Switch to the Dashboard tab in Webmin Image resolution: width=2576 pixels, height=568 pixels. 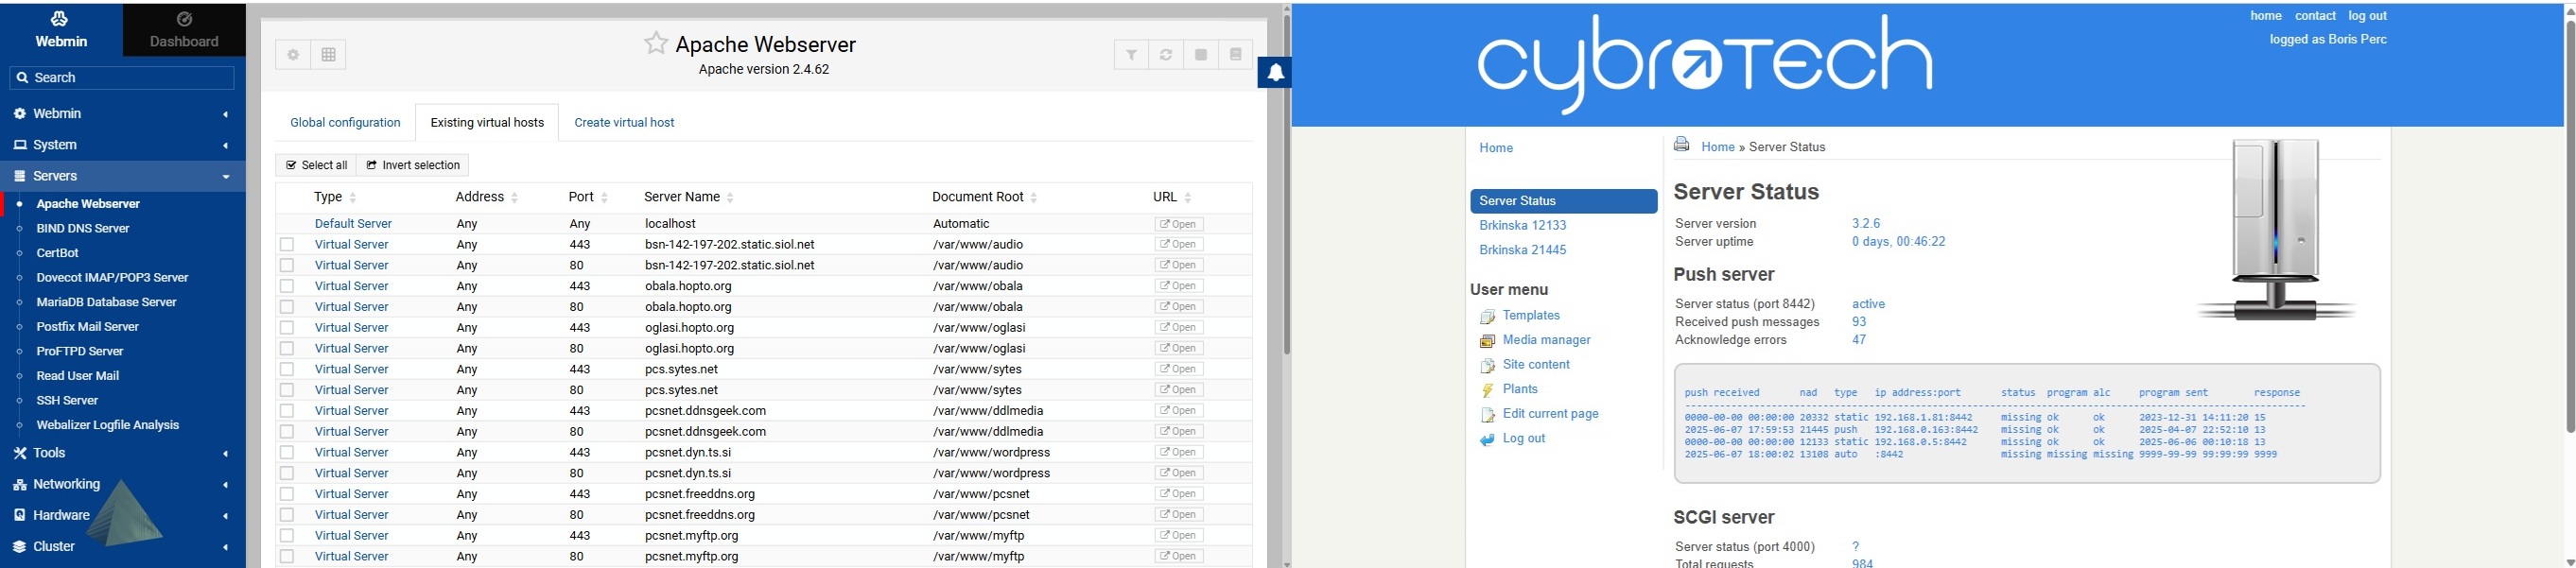pyautogui.click(x=184, y=29)
